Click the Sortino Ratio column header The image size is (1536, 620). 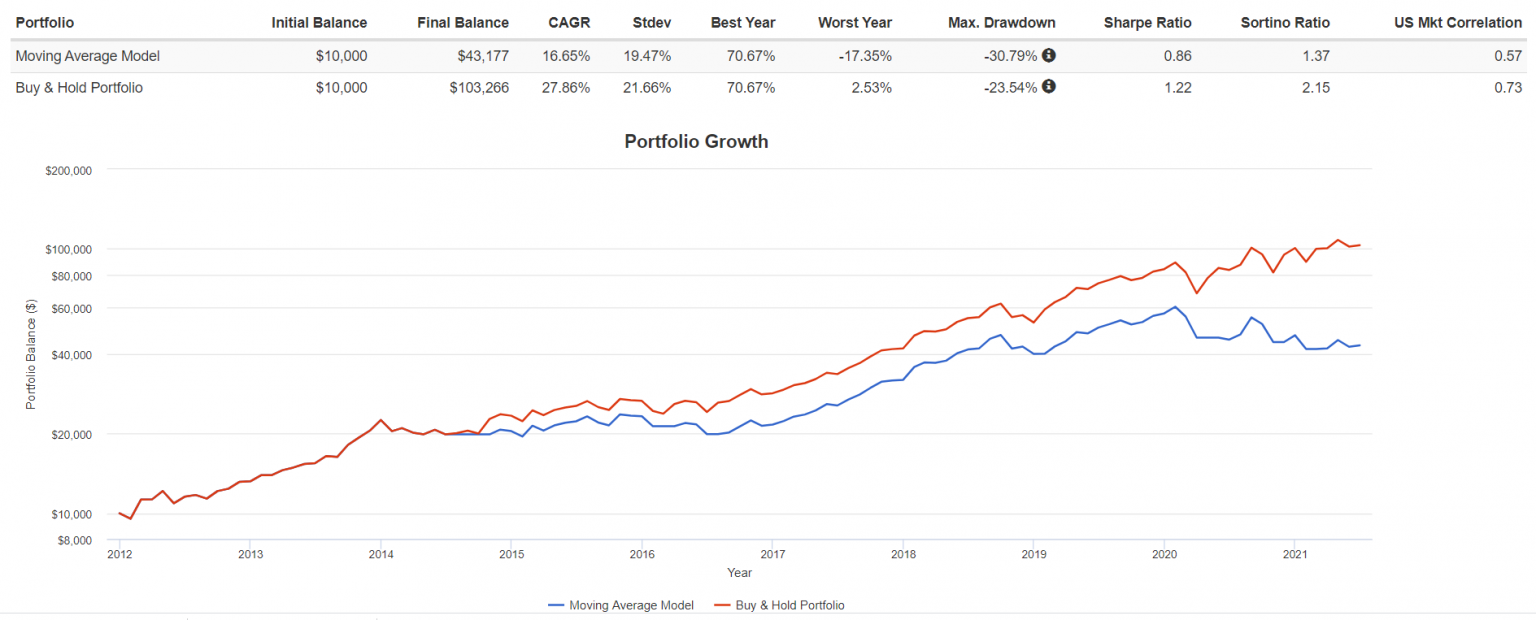[x=1285, y=22]
